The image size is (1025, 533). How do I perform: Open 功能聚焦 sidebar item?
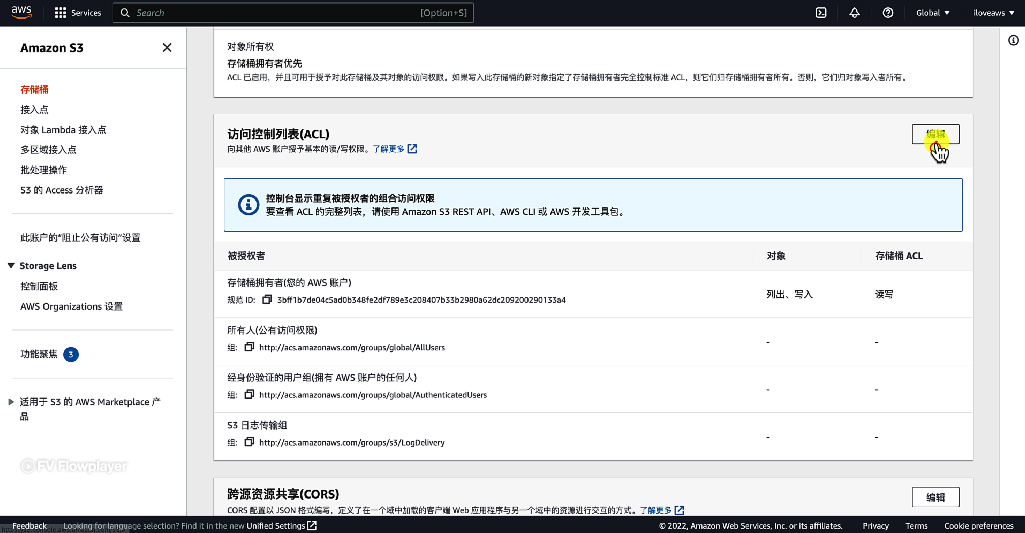point(39,354)
